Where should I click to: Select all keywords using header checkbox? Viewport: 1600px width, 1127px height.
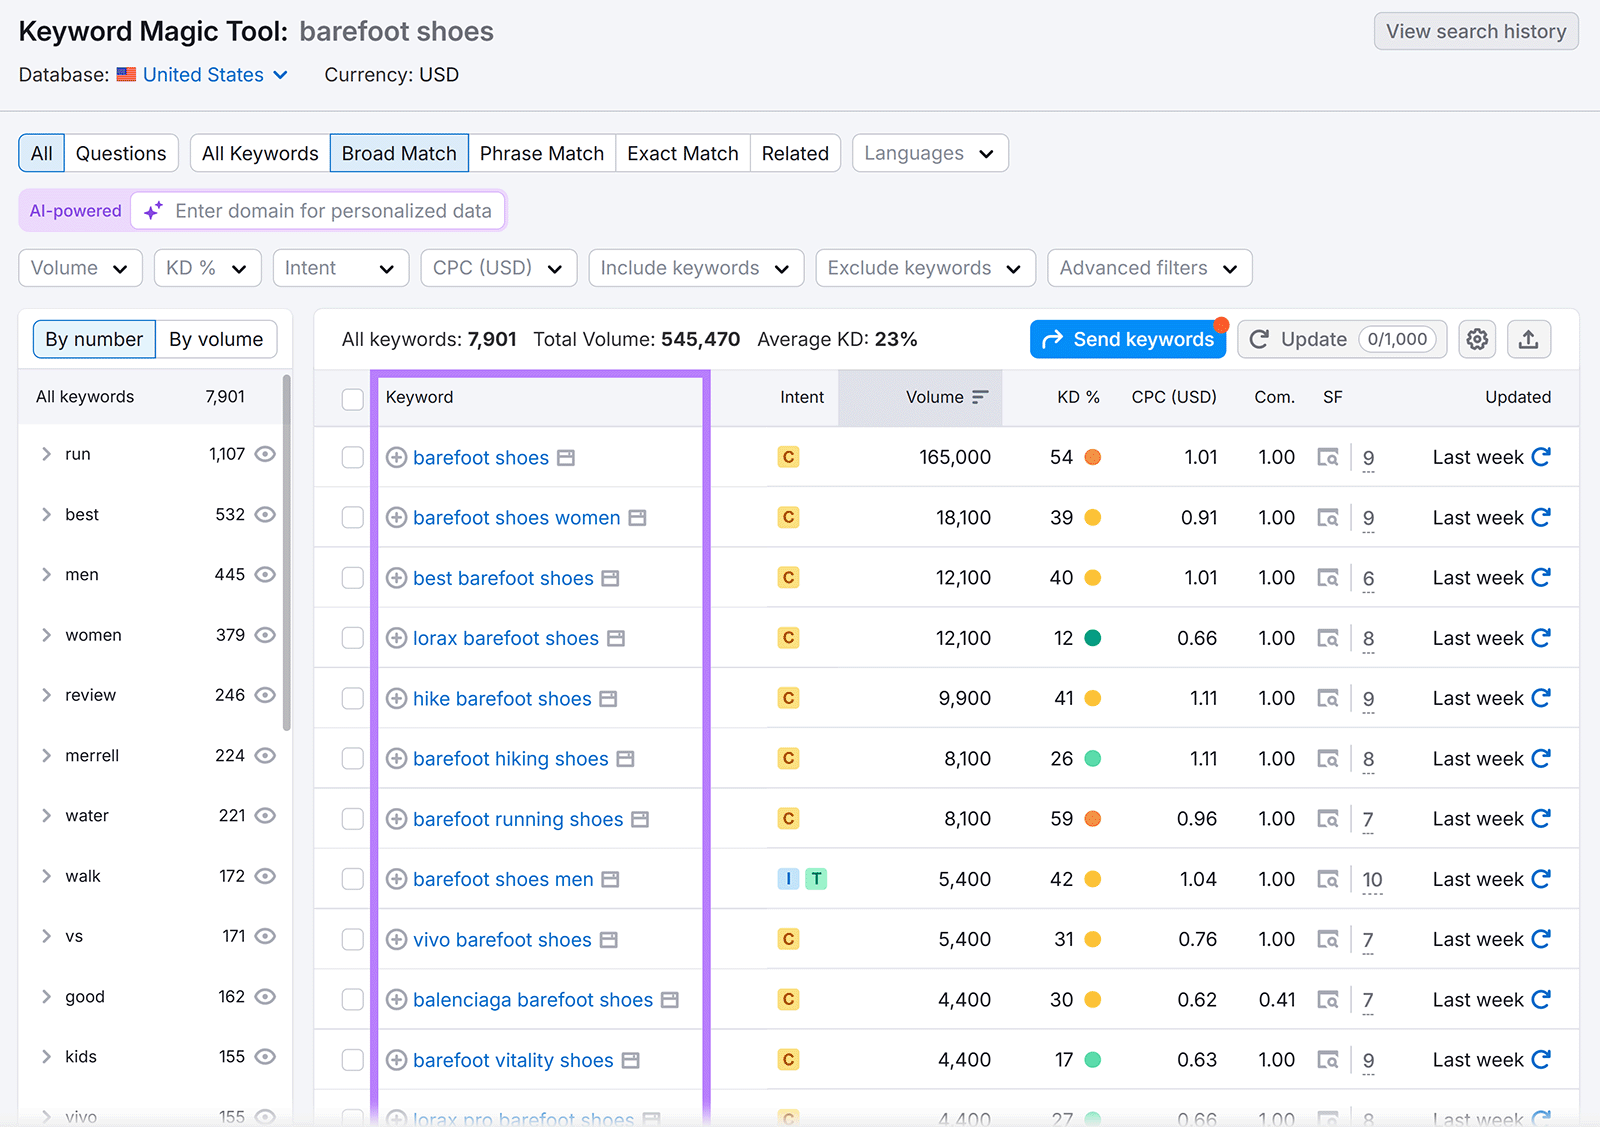pyautogui.click(x=352, y=399)
